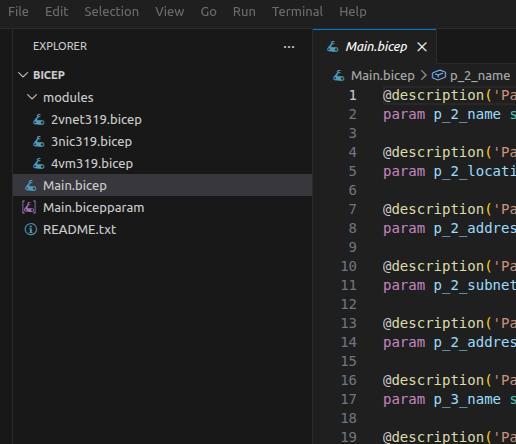
Task: Click the 4vm319.bicep bicep icon
Action: click(39, 164)
